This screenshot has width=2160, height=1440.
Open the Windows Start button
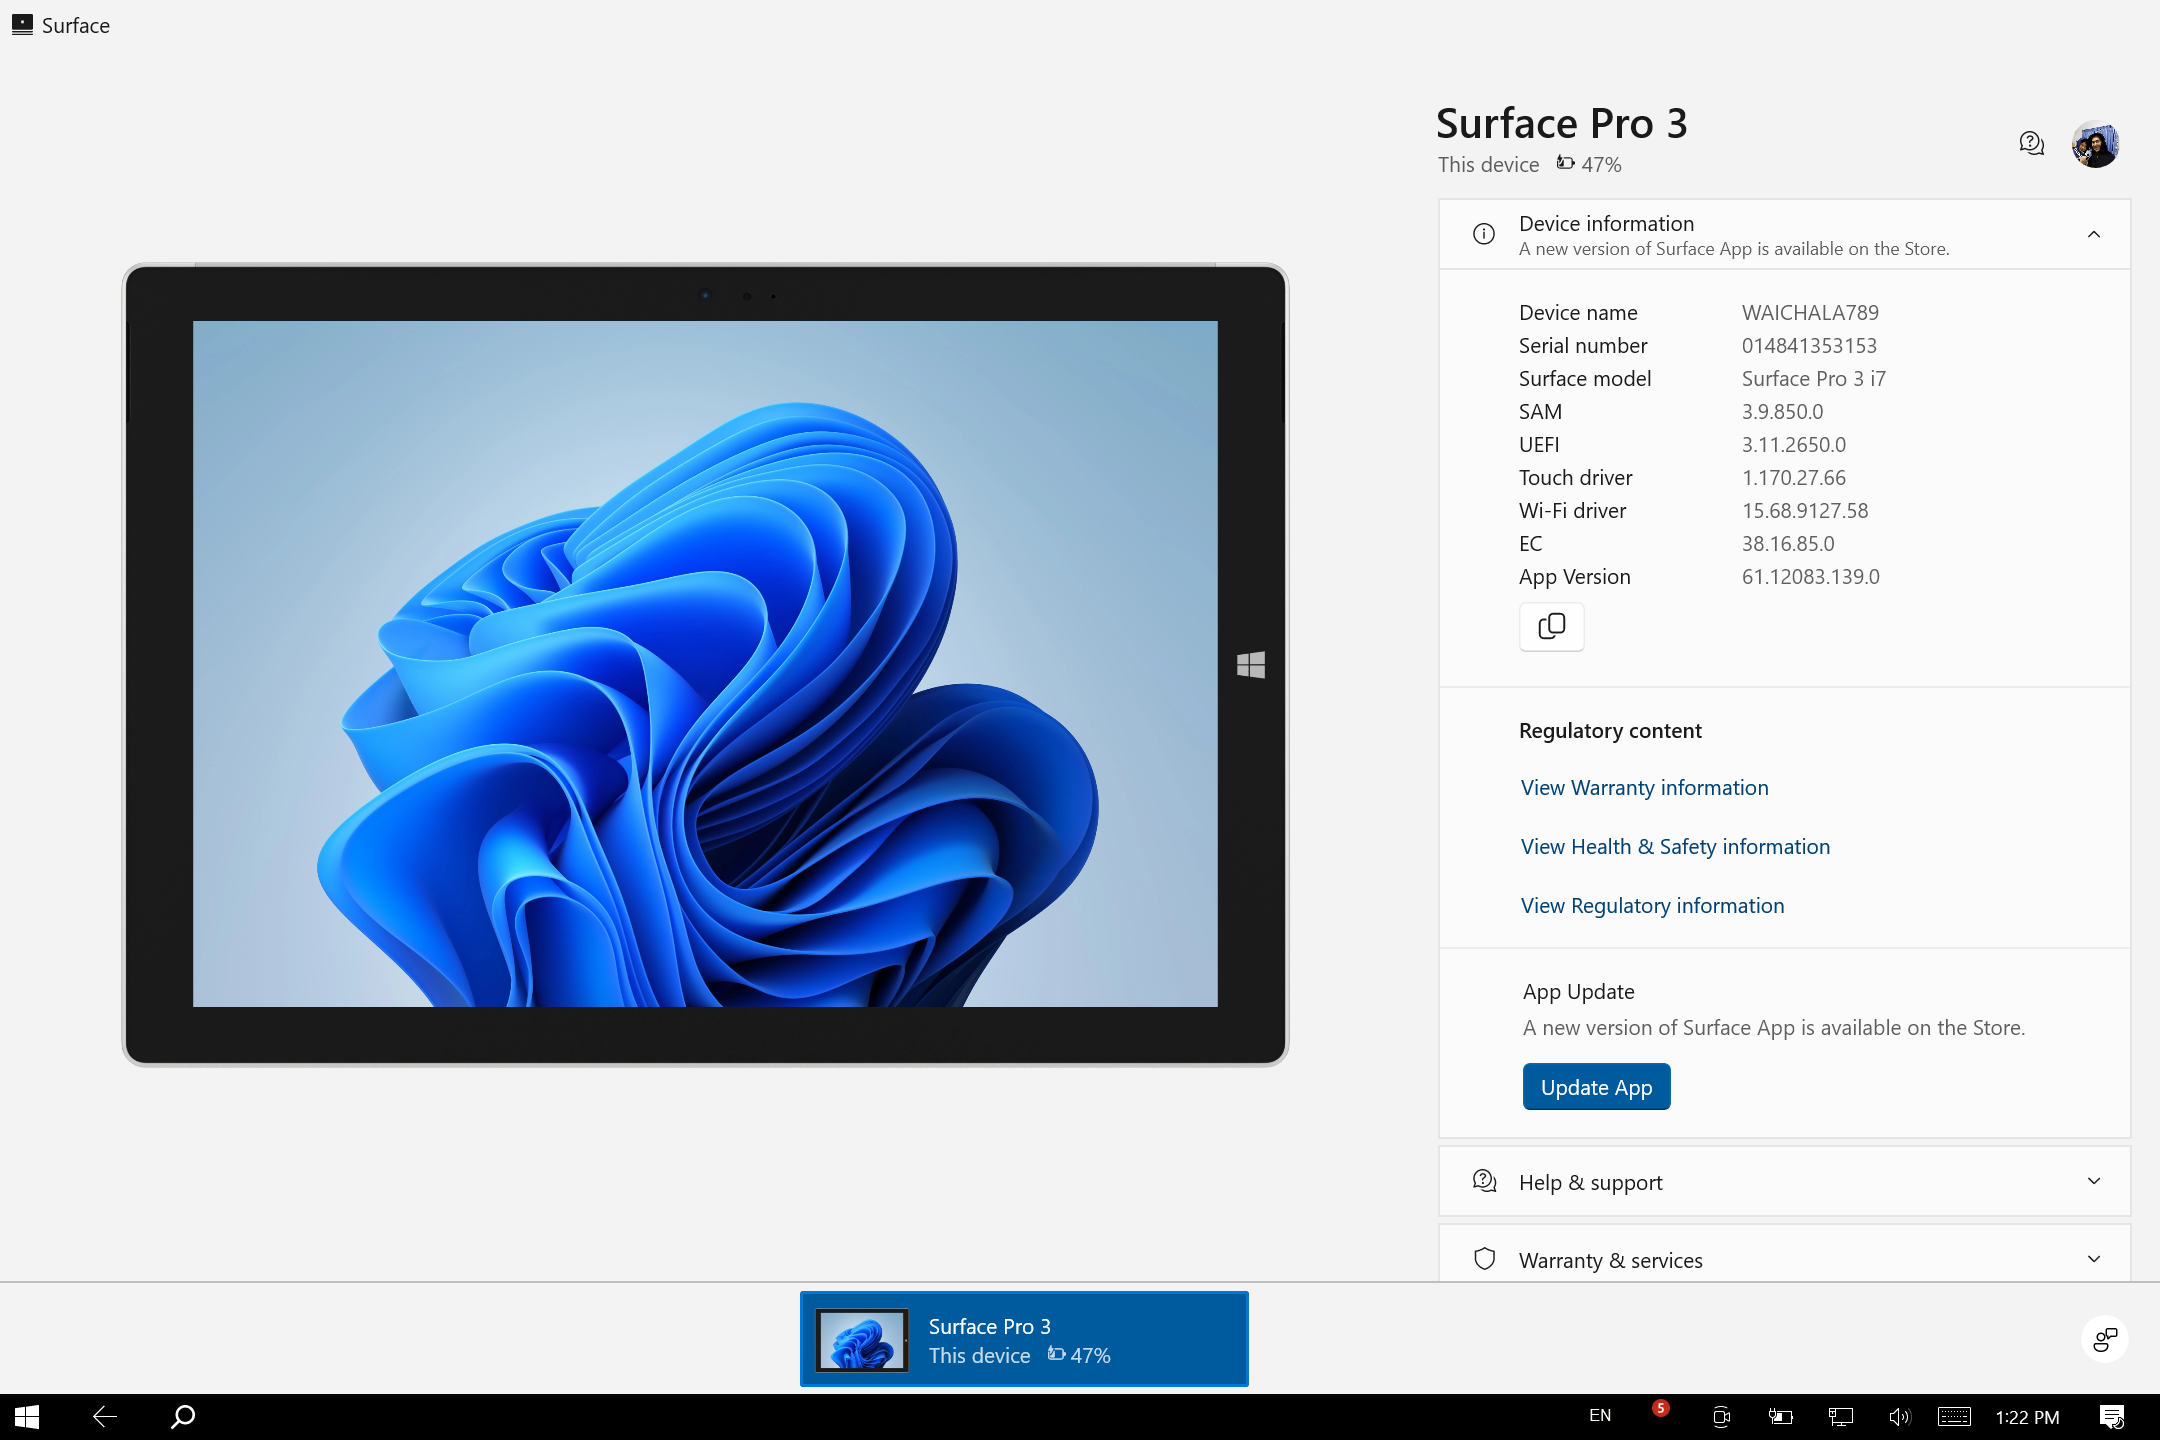pos(27,1417)
